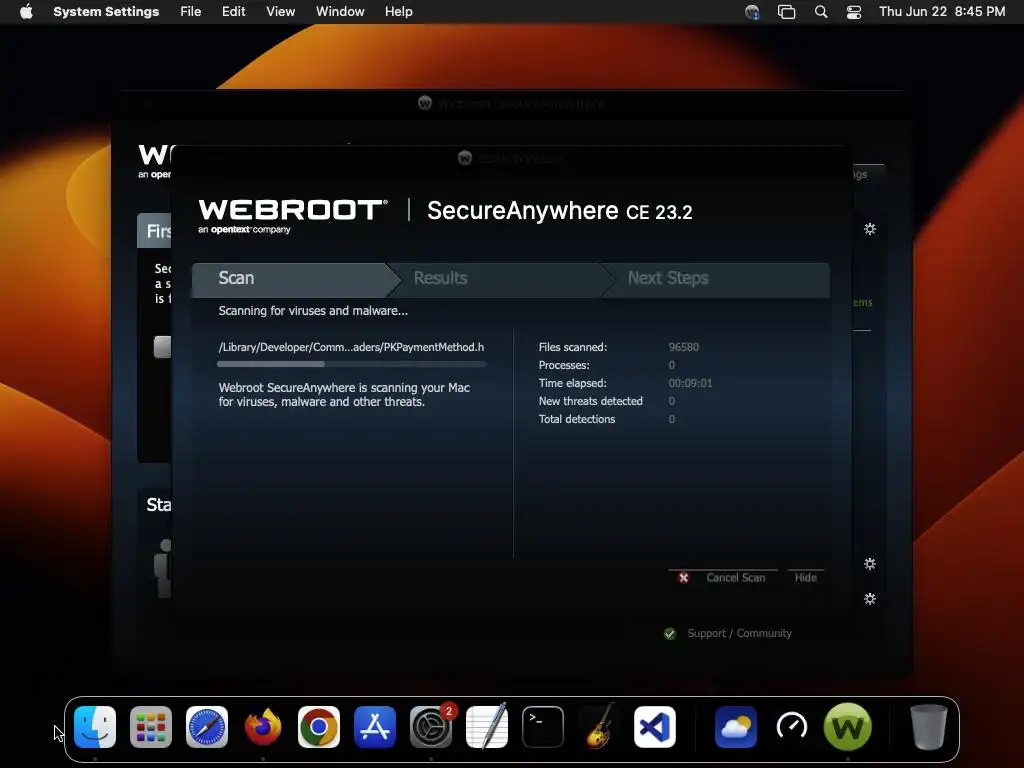Open Stage Manager windows icon in menu bar
Screen dimensions: 1024x768
point(786,12)
